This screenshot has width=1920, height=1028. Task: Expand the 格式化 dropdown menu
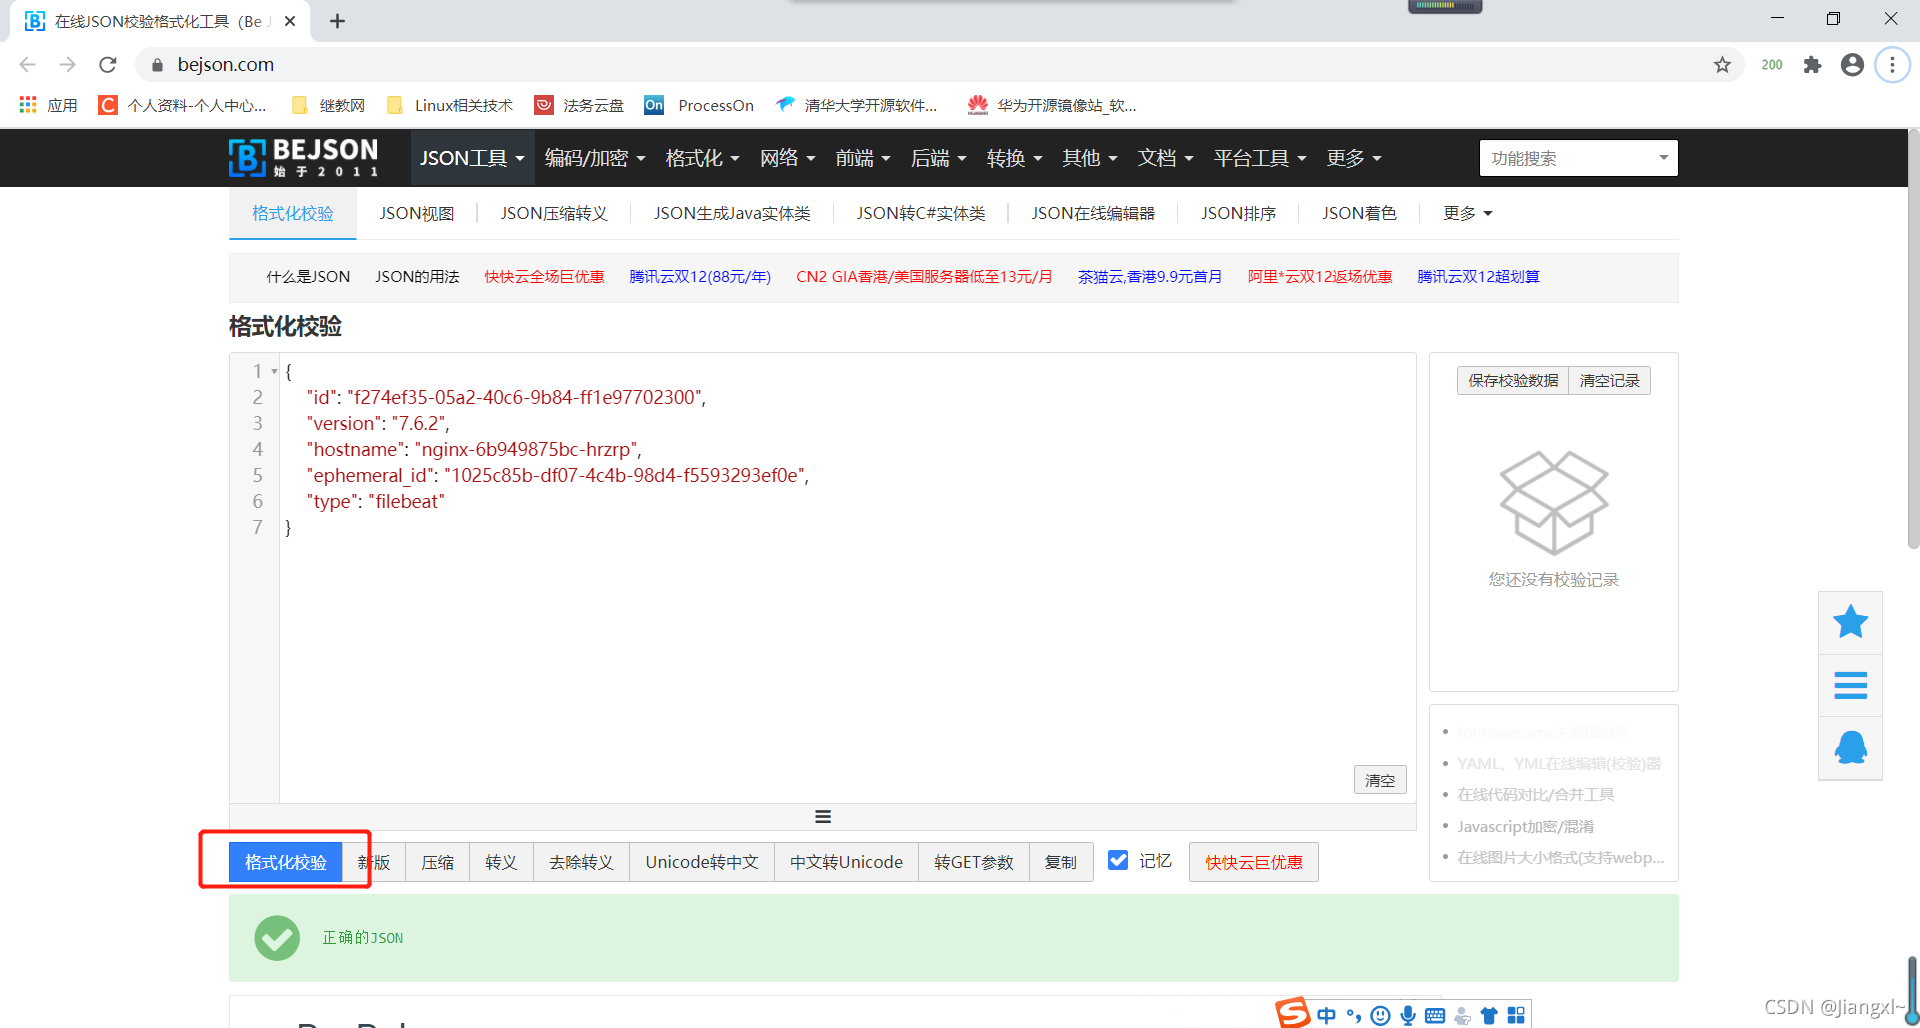702,158
